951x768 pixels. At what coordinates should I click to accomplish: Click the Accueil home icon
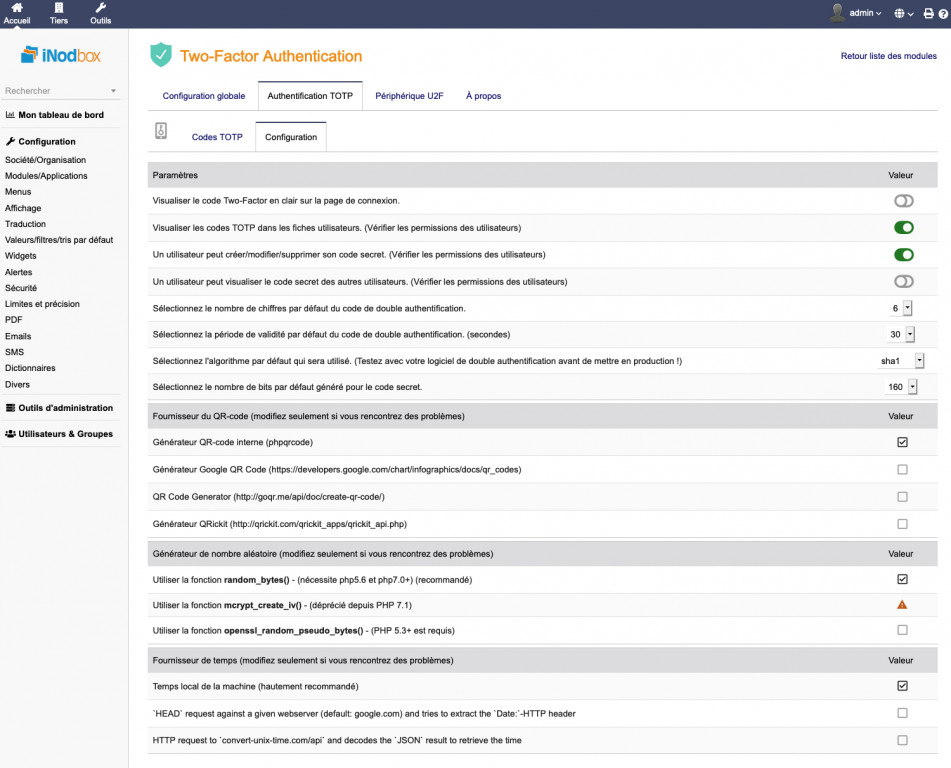pos(16,9)
